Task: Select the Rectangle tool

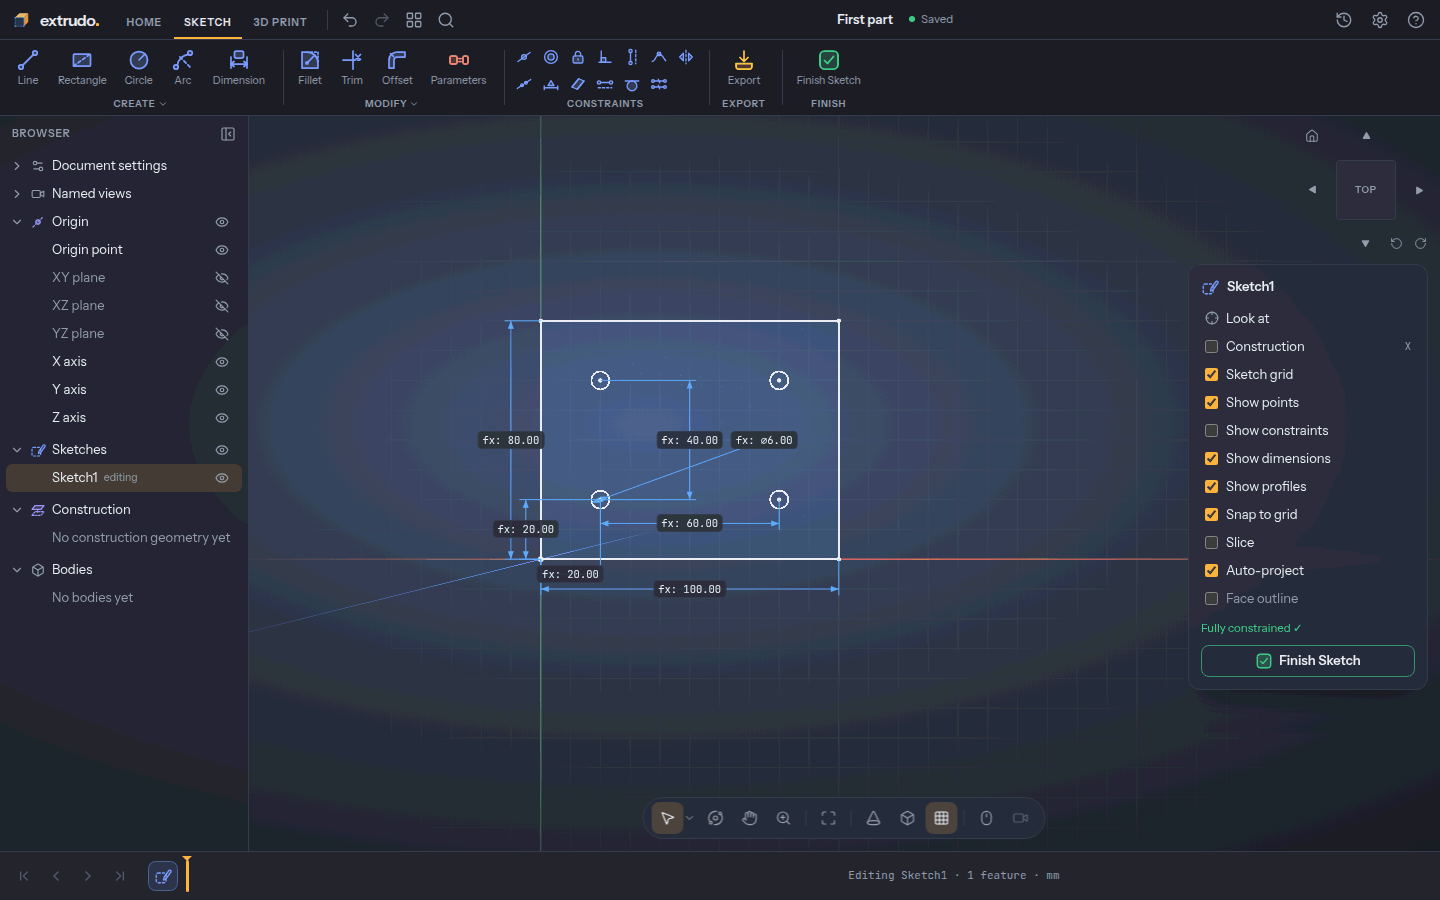Action: pyautogui.click(x=82, y=68)
